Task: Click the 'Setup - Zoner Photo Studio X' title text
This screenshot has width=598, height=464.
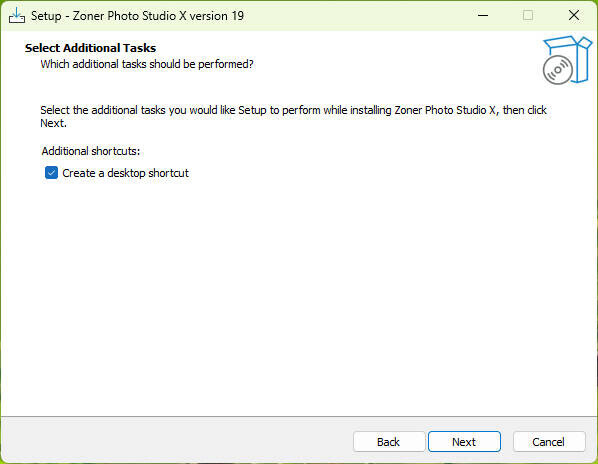Action: (x=109, y=16)
